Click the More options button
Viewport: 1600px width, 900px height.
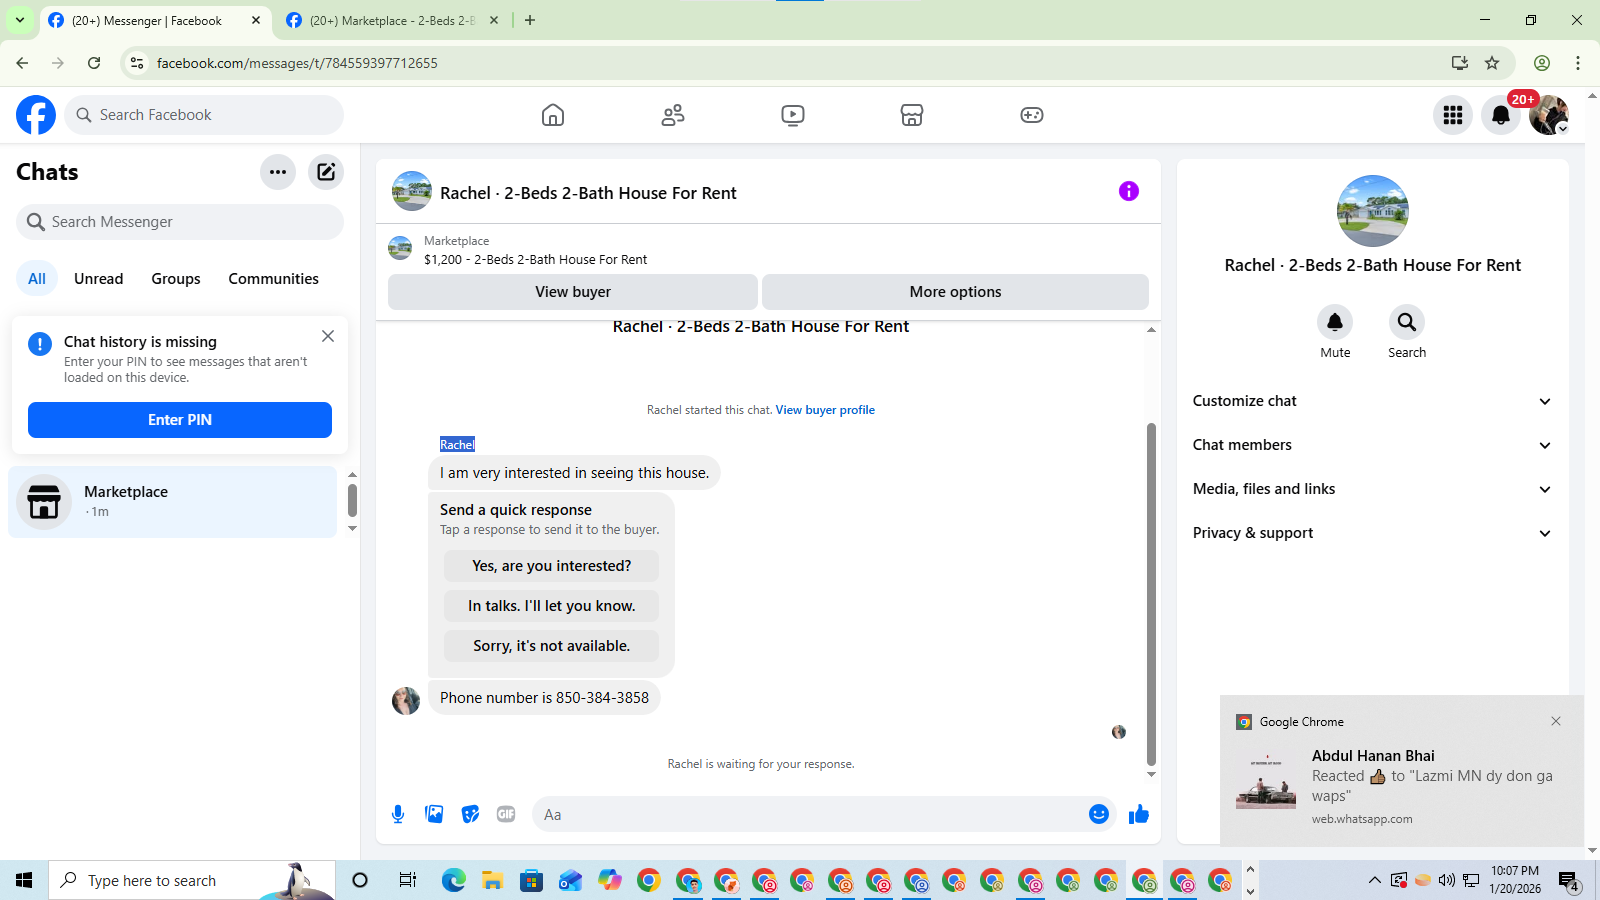pyautogui.click(x=955, y=292)
